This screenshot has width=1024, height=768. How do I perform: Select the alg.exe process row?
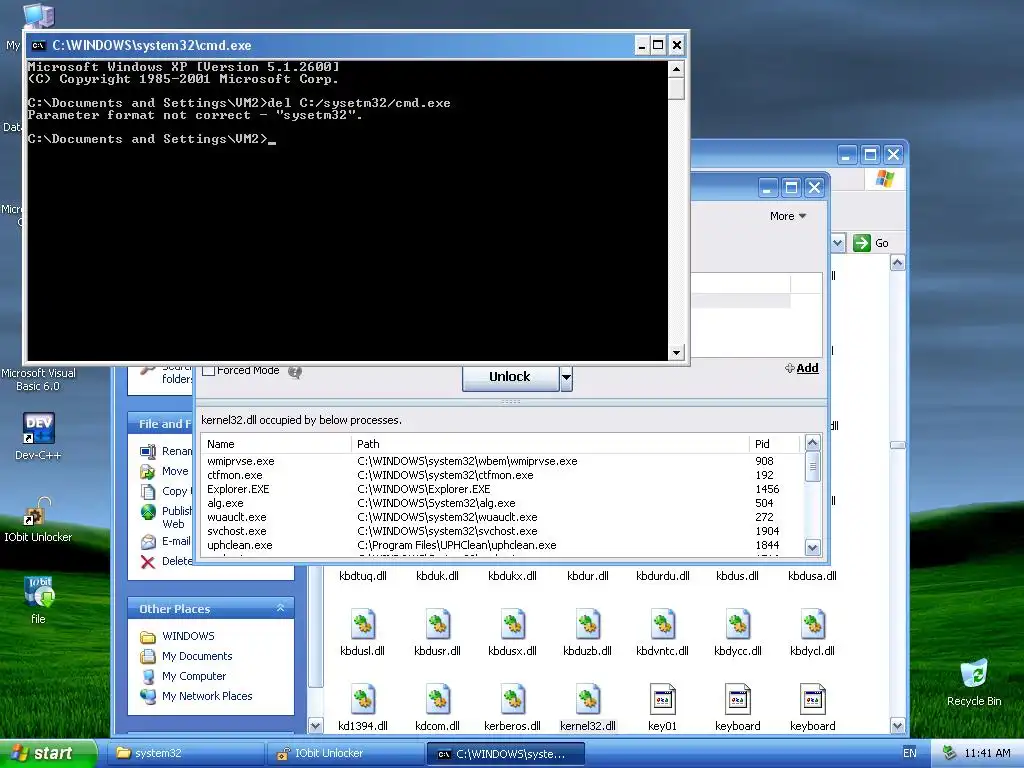point(502,504)
